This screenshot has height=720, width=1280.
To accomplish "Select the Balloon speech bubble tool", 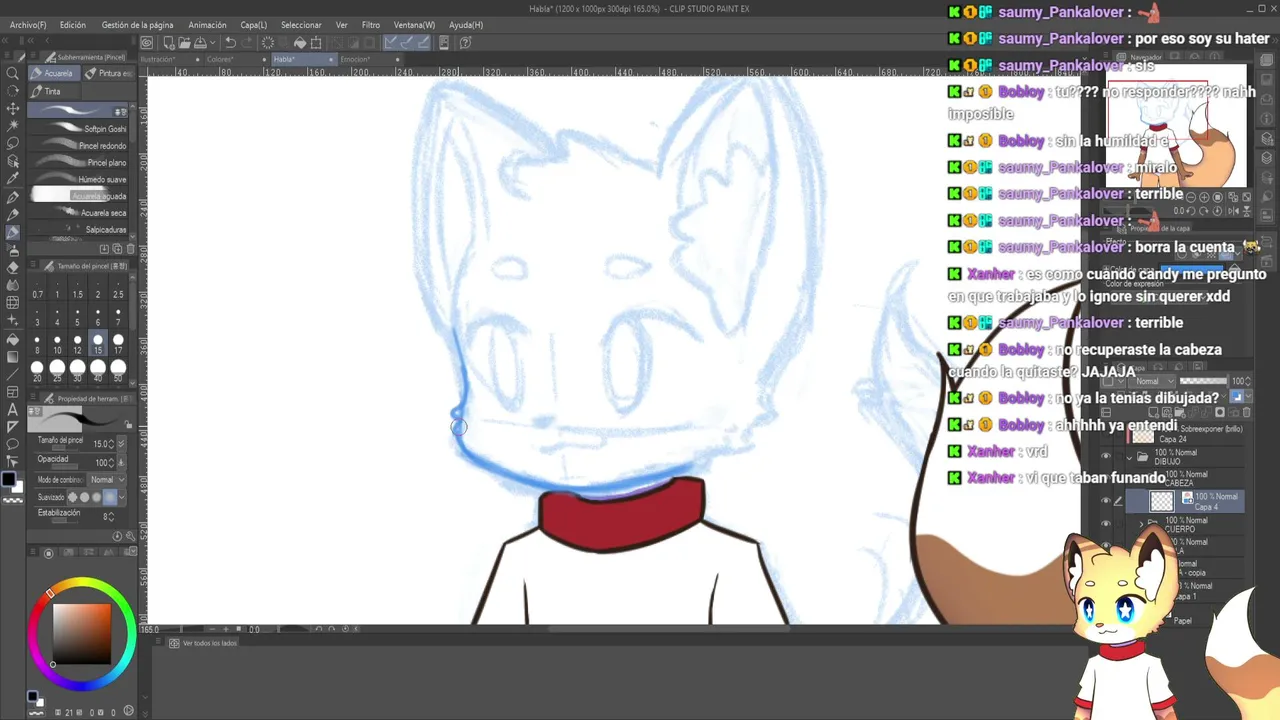I will click(13, 444).
